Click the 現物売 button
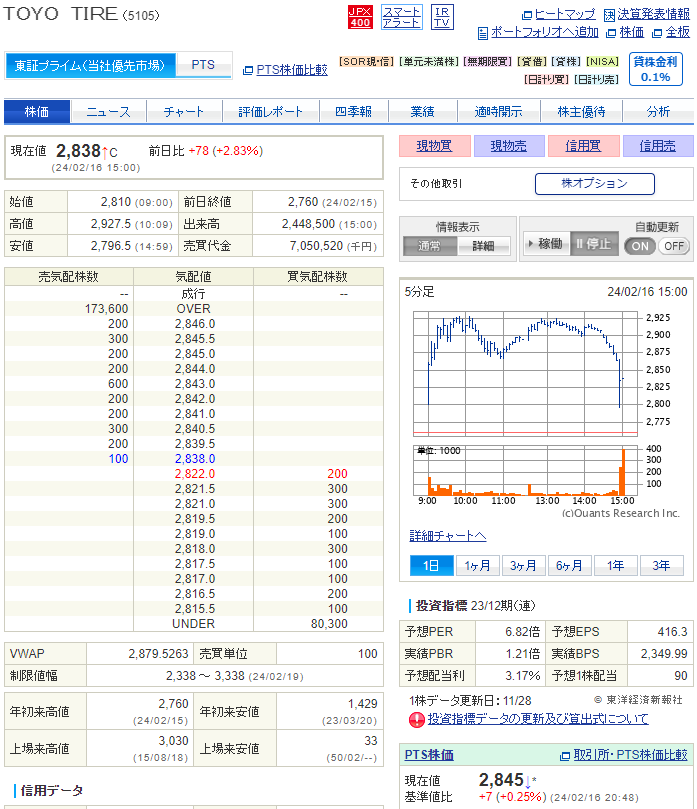Viewport: 697px width, 809px height. tap(509, 146)
